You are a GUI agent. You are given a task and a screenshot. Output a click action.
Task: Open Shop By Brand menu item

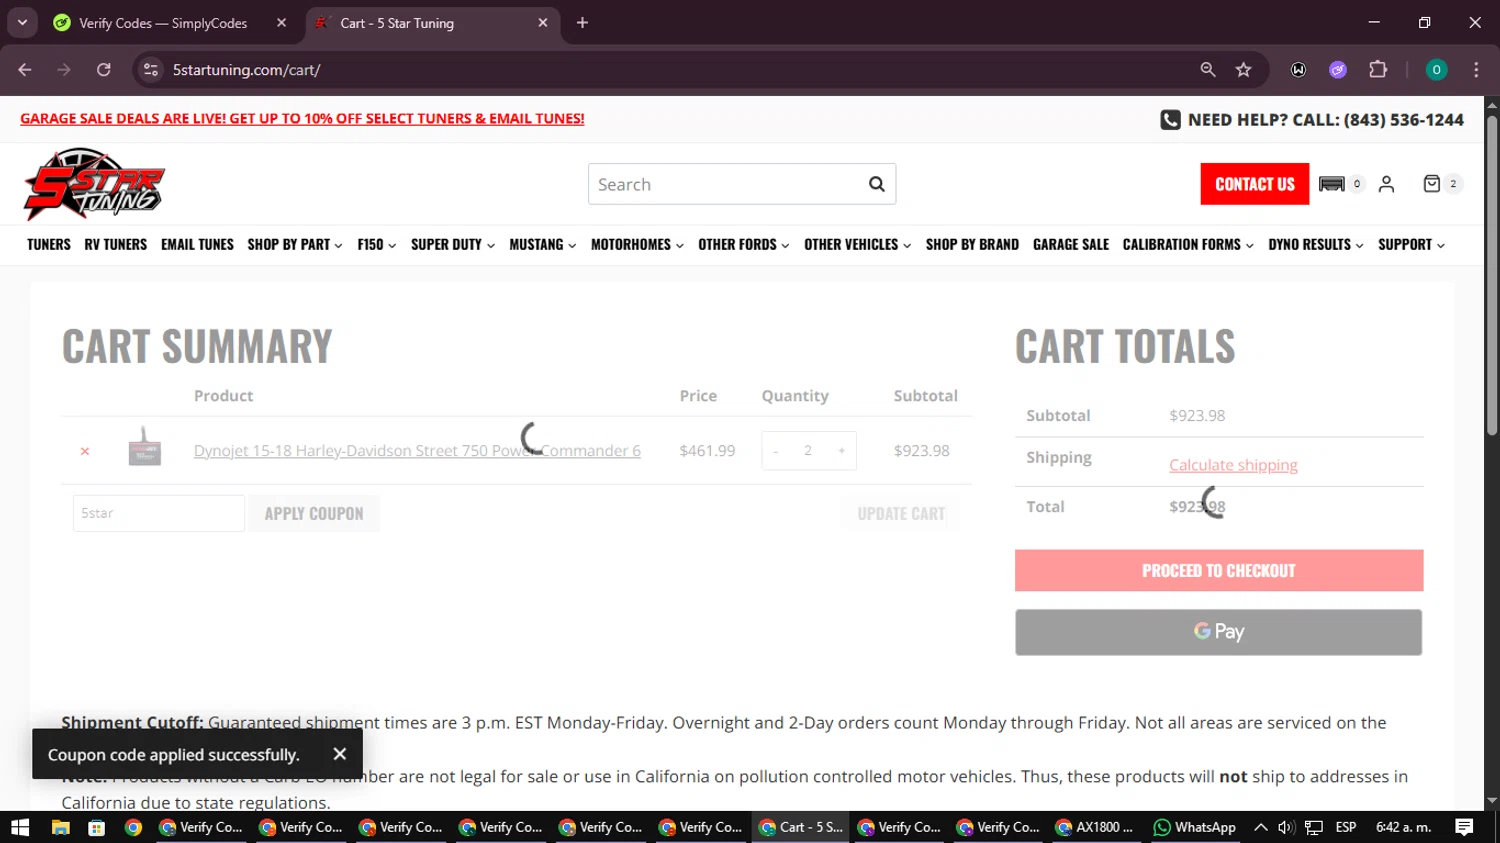(x=972, y=244)
